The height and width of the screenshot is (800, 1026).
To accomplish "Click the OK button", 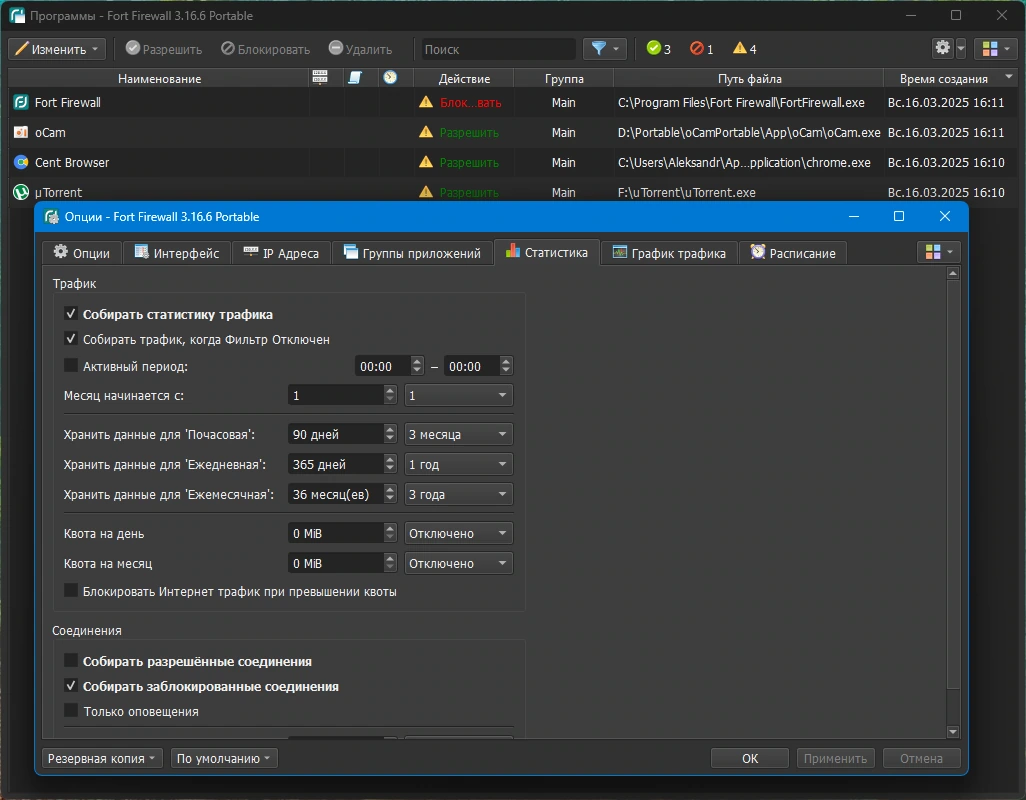I will coord(750,758).
